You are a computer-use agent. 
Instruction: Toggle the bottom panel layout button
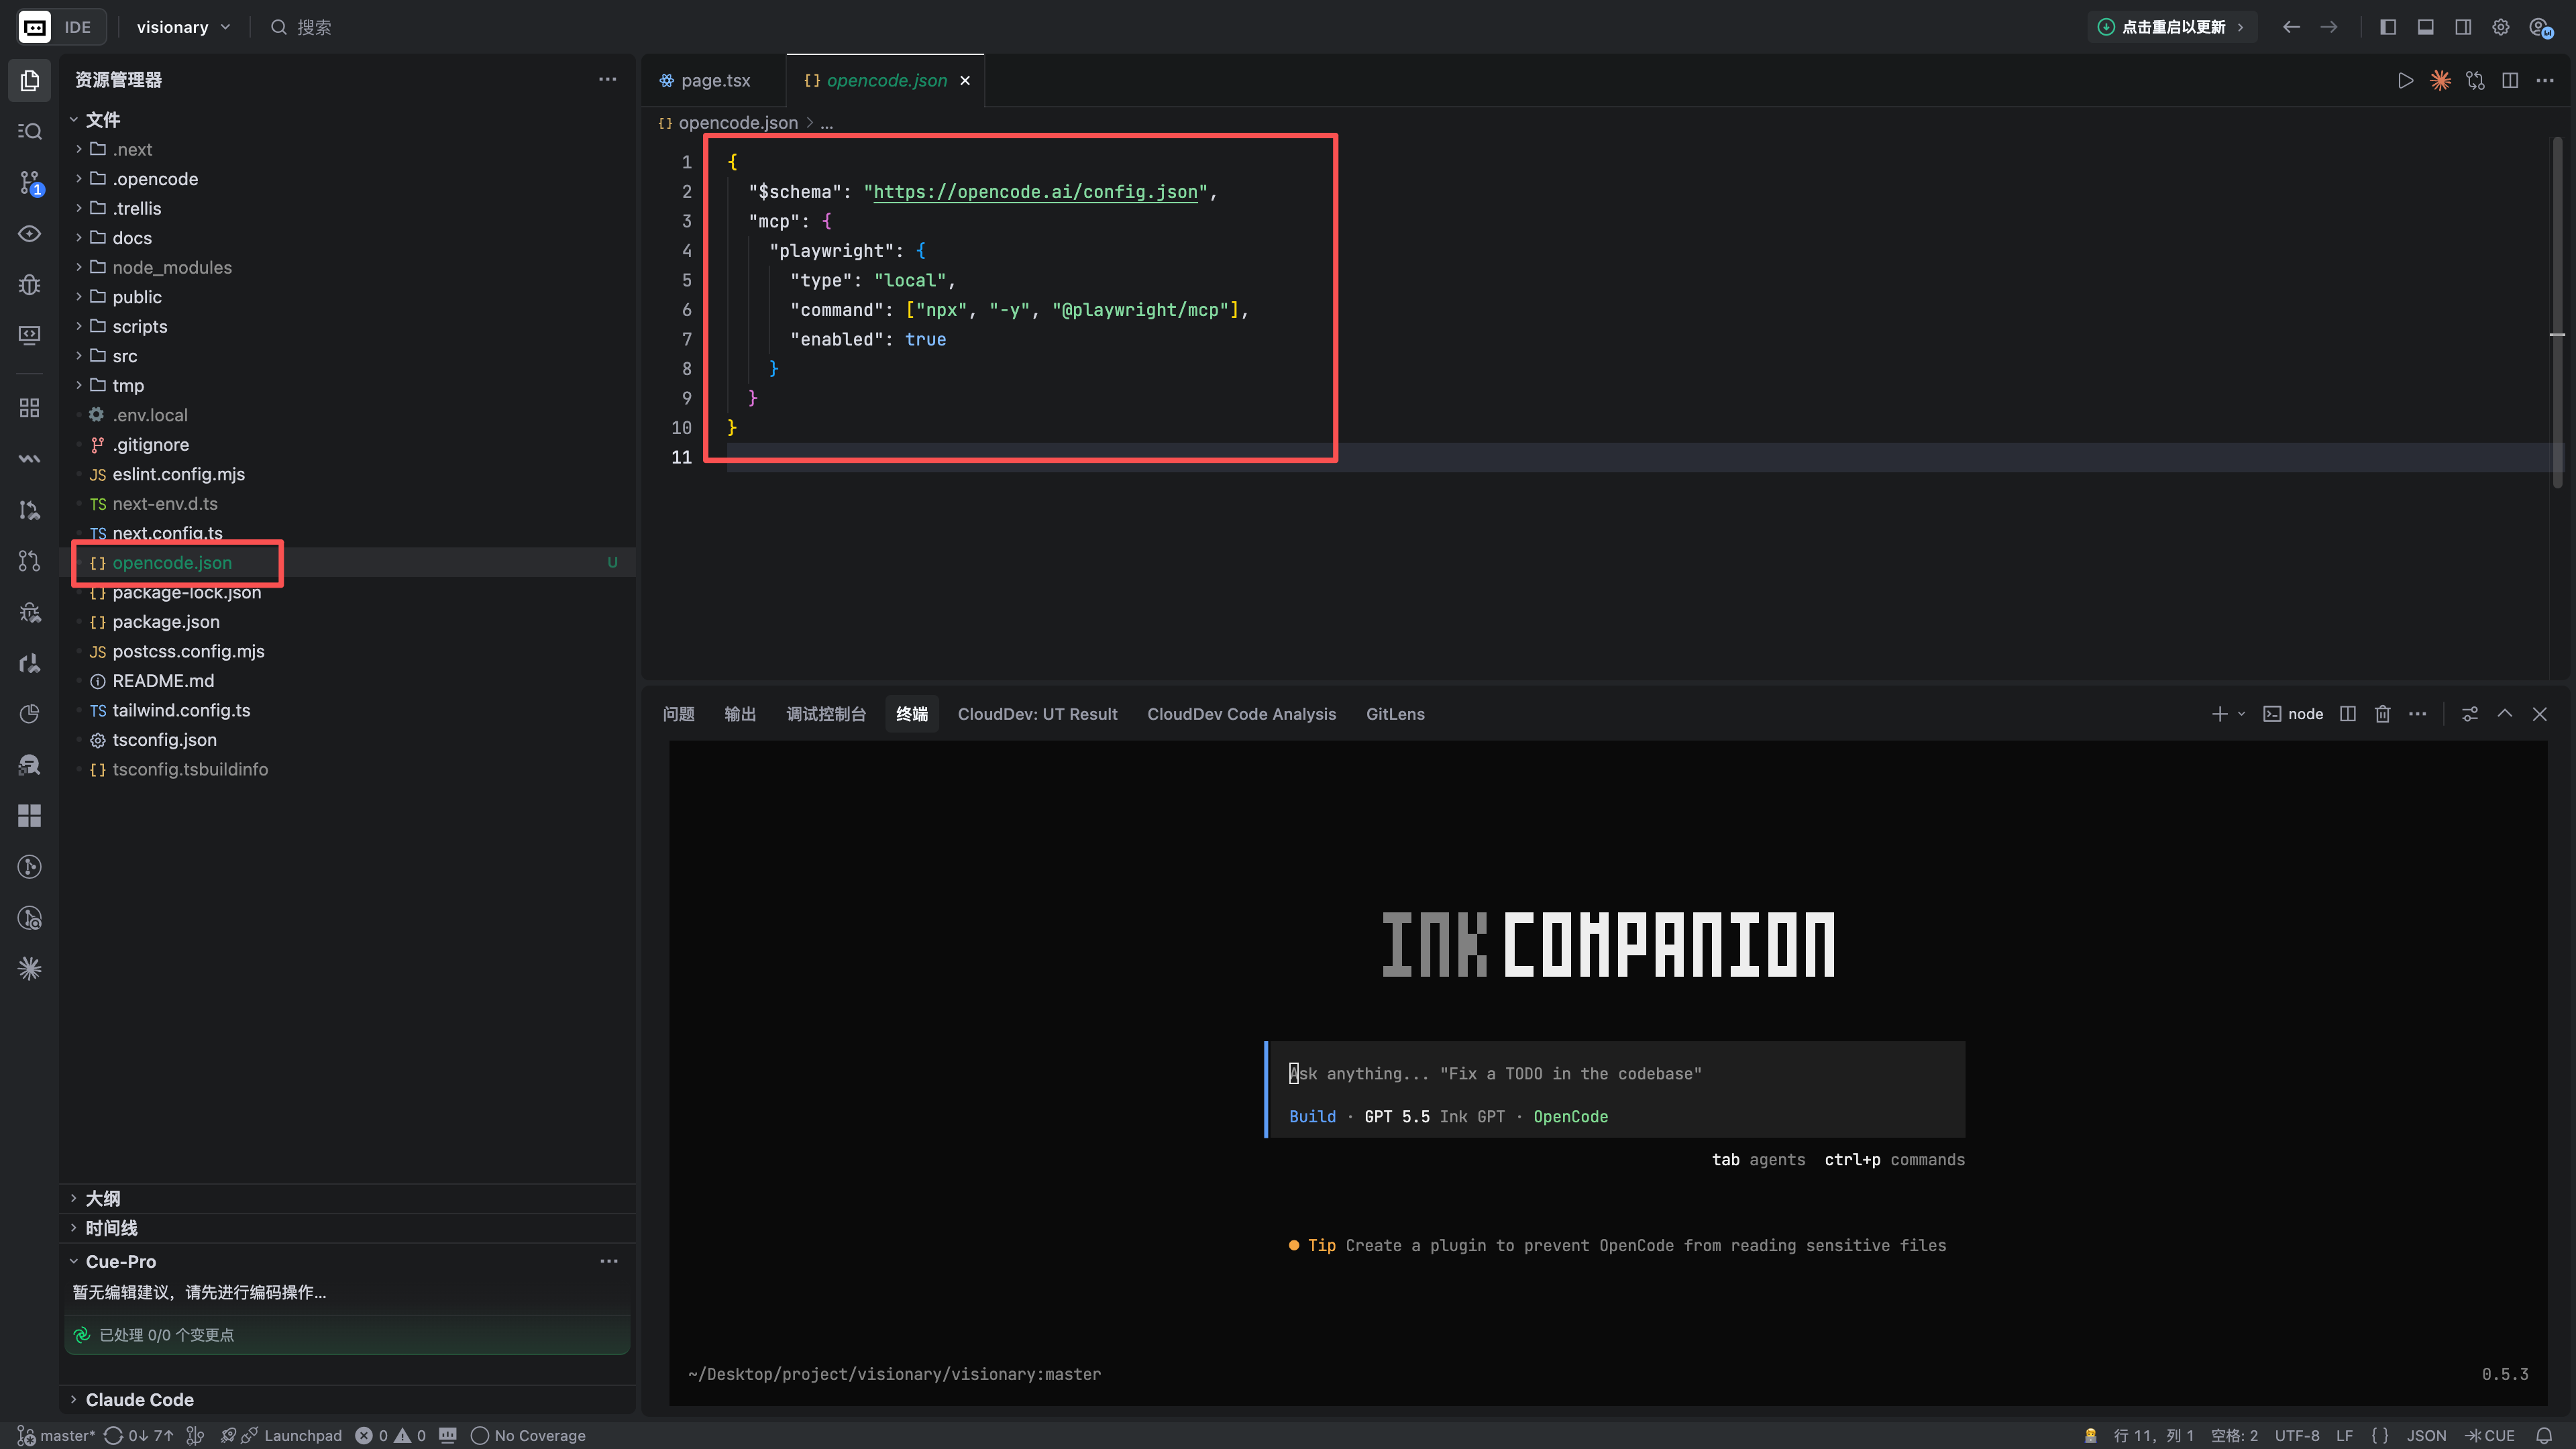2425,27
